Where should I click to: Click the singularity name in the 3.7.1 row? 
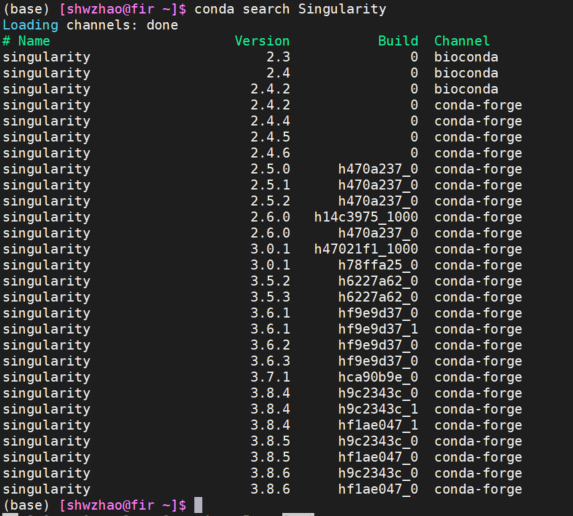46,377
